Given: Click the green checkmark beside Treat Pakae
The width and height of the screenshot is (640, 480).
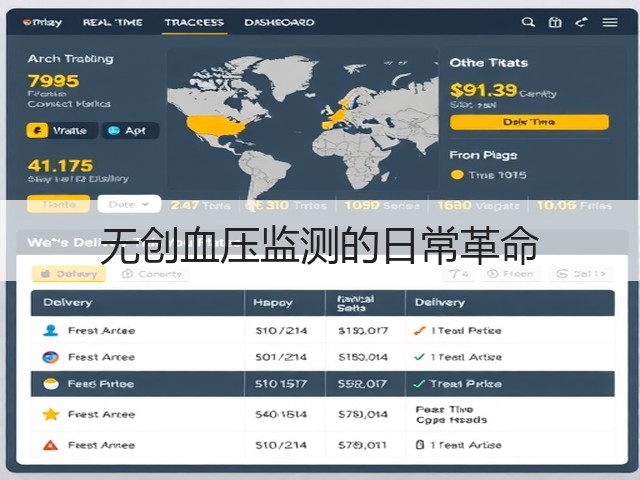Looking at the screenshot, I should click(419, 384).
